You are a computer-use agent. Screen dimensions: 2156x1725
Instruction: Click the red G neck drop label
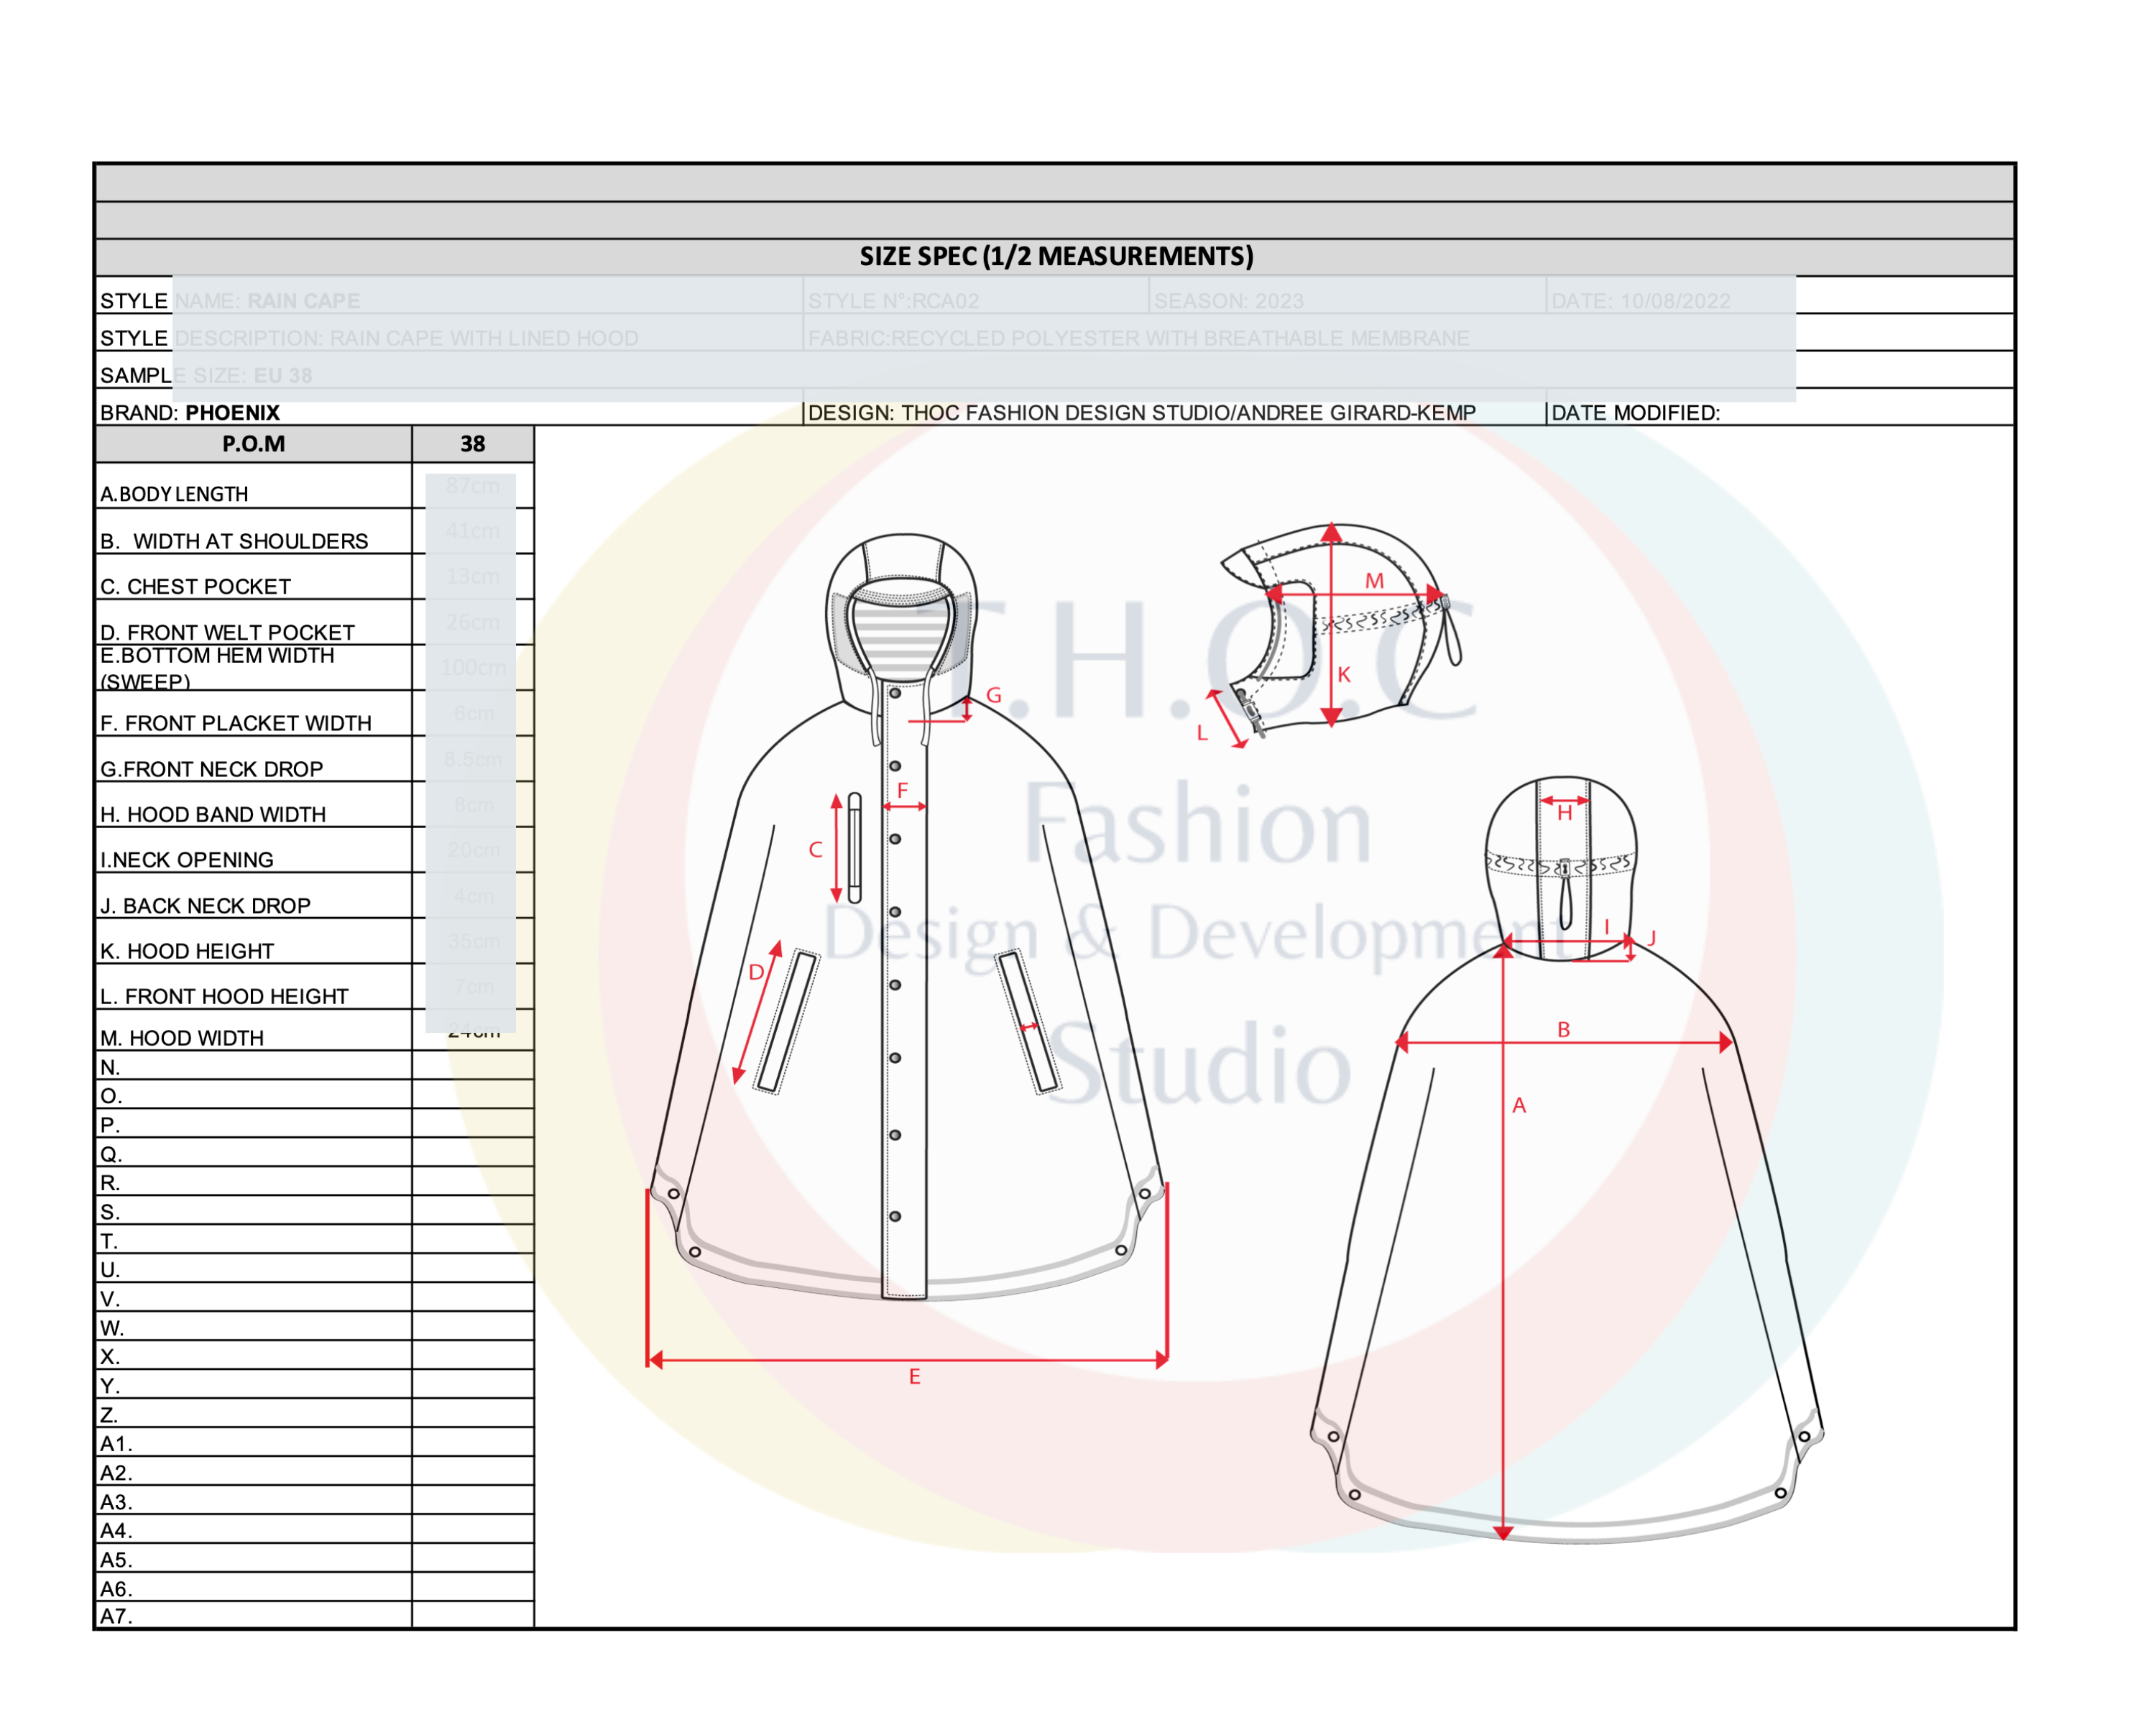(x=993, y=695)
